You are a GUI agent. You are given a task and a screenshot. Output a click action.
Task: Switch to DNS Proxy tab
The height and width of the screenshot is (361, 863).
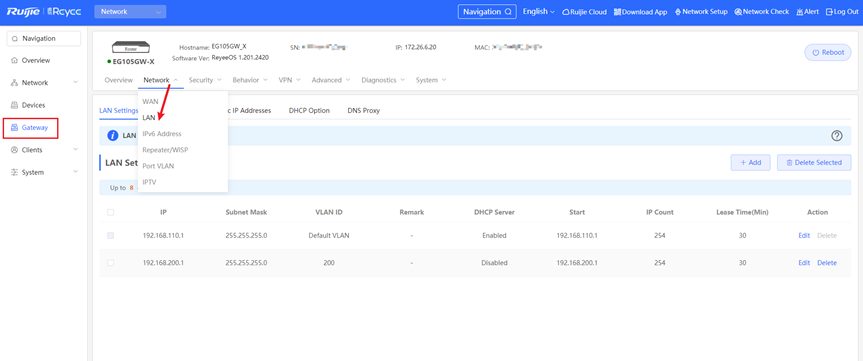point(364,111)
